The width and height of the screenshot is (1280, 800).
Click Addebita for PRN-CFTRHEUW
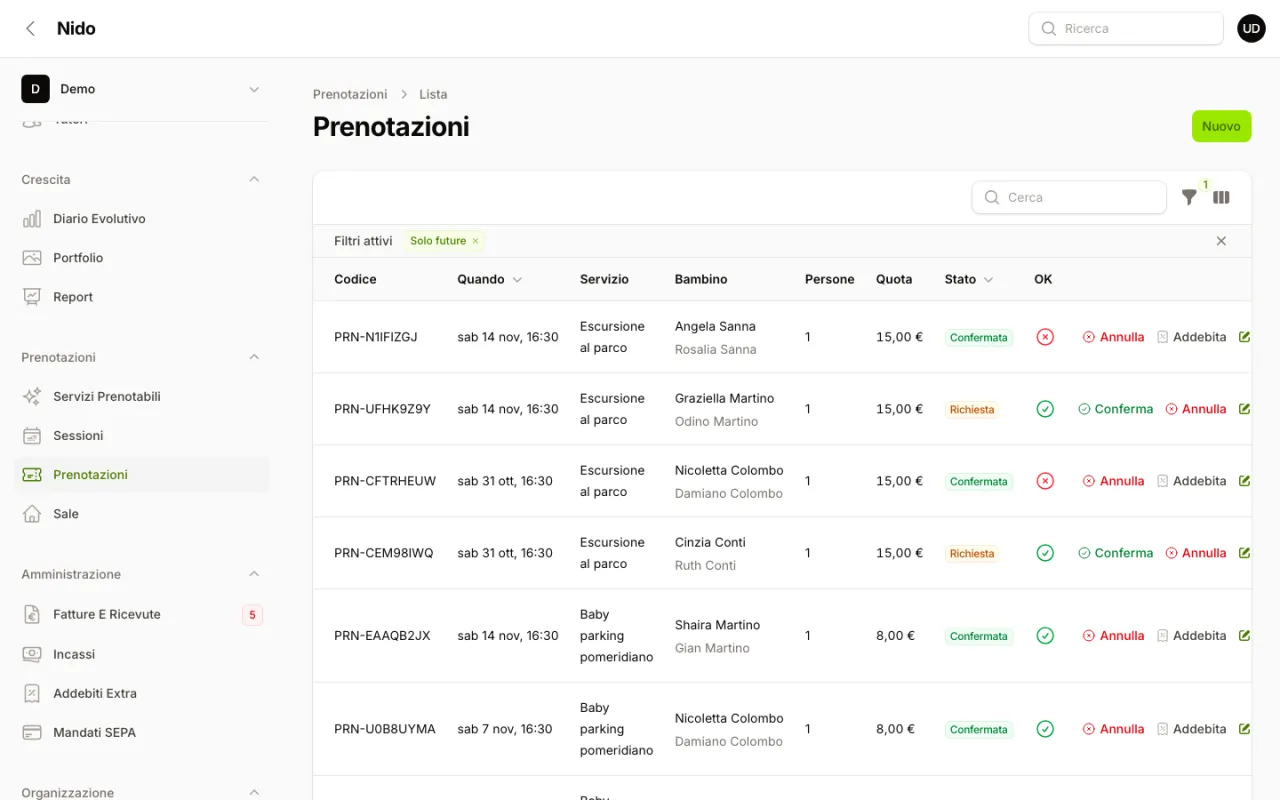tap(1191, 481)
